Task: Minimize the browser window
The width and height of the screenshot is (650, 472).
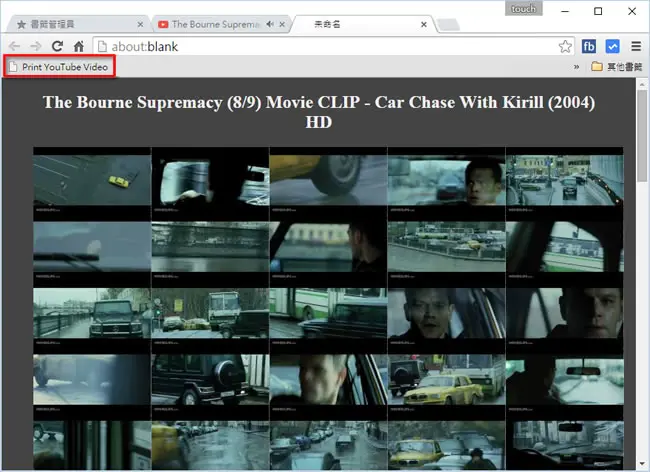Action: (x=565, y=11)
